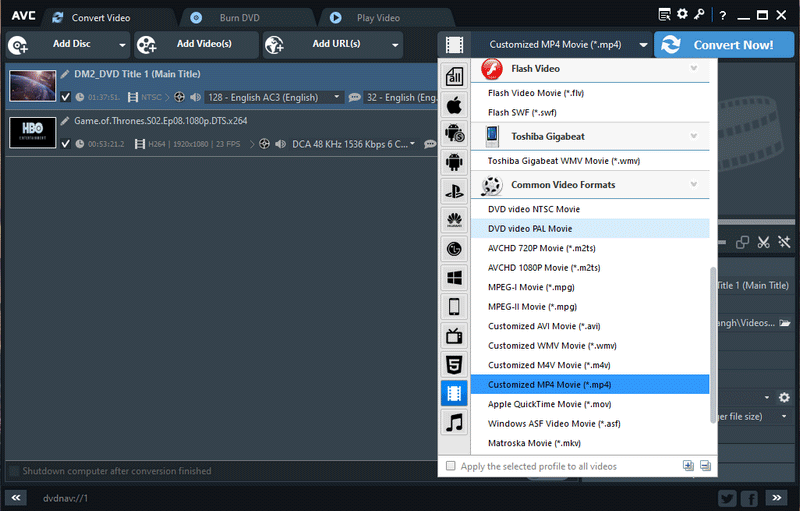Open the mobile phone category
This screenshot has width=800, height=511.
click(x=454, y=307)
